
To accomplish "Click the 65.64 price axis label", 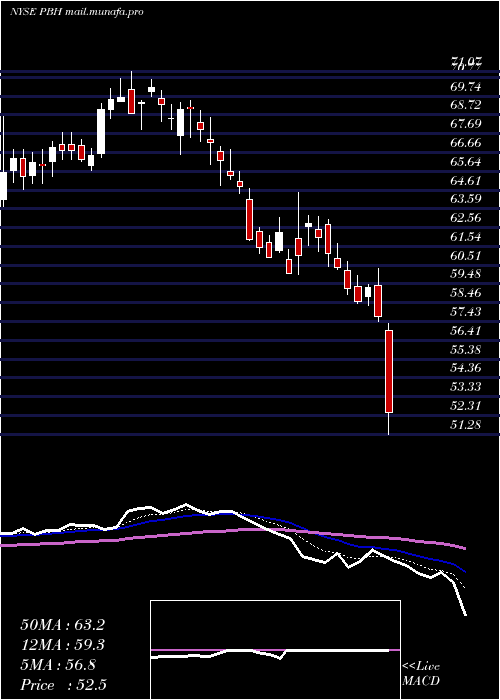I will 466,162.
